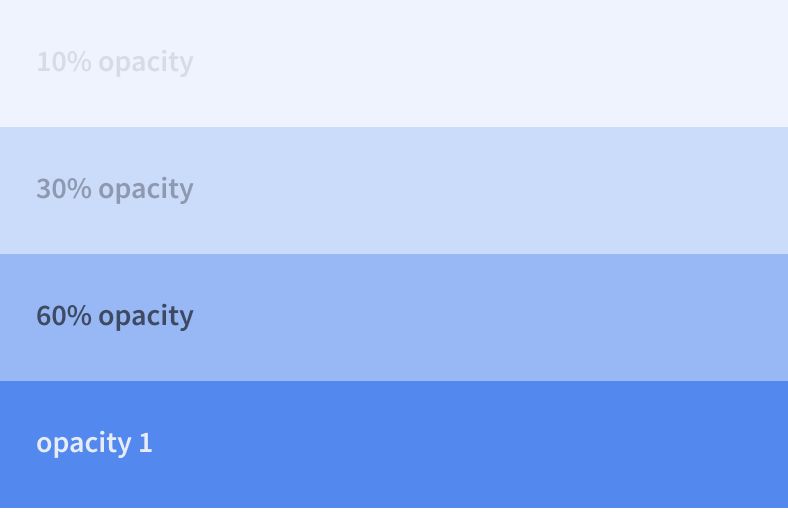This screenshot has height=513, width=788.
Task: Click the '10%' number in first label
Action: click(x=64, y=61)
